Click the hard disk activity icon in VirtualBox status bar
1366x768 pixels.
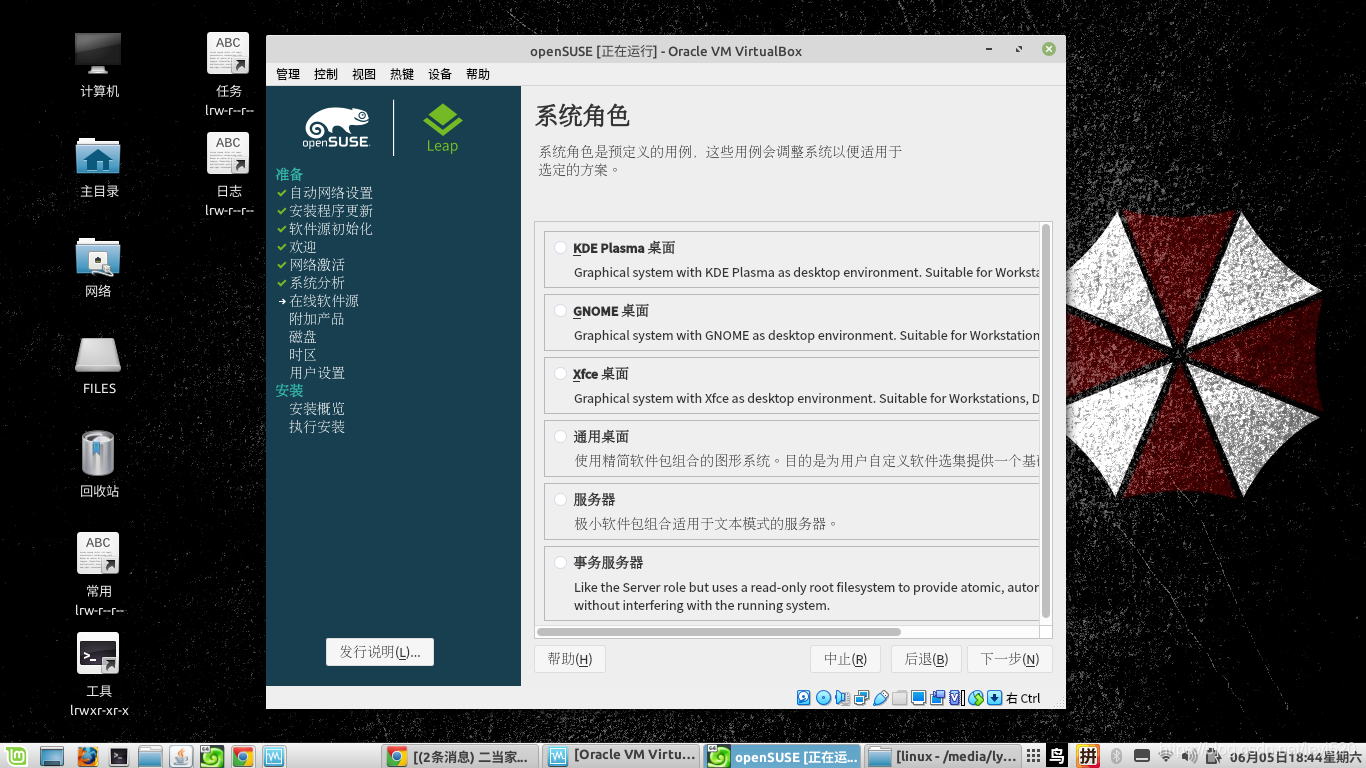tap(804, 698)
